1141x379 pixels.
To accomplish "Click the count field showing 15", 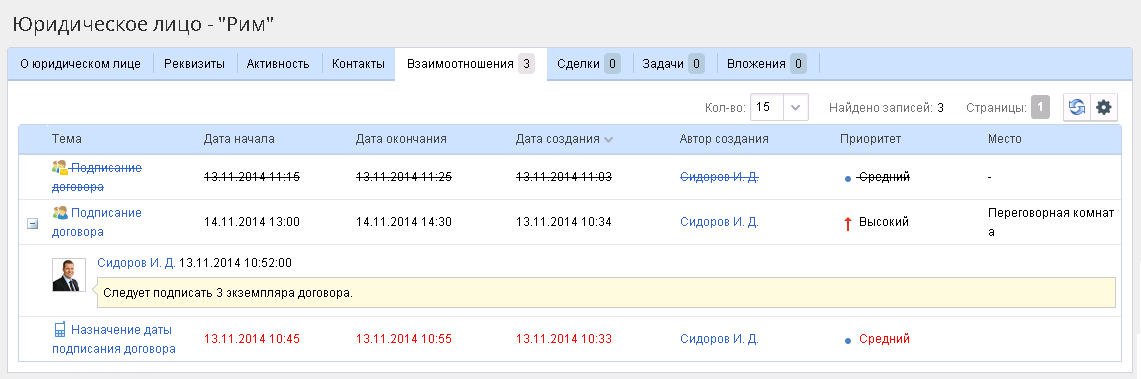I will click(766, 108).
